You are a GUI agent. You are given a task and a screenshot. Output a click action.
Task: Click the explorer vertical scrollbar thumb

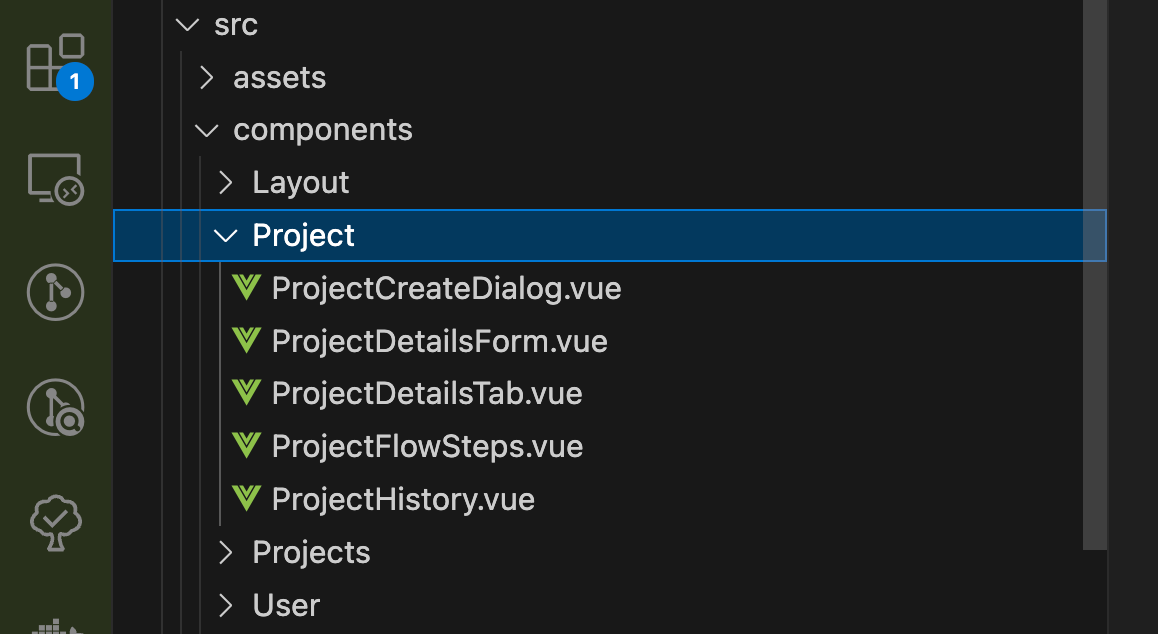coord(1094,275)
